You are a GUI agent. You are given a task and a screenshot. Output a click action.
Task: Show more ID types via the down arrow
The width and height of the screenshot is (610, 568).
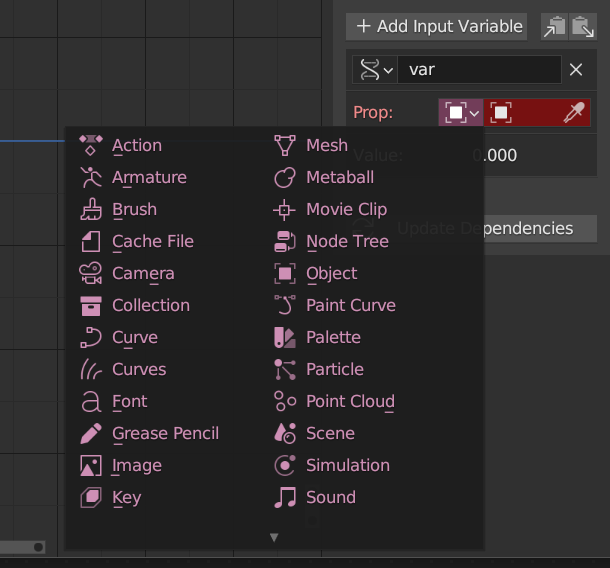click(274, 537)
